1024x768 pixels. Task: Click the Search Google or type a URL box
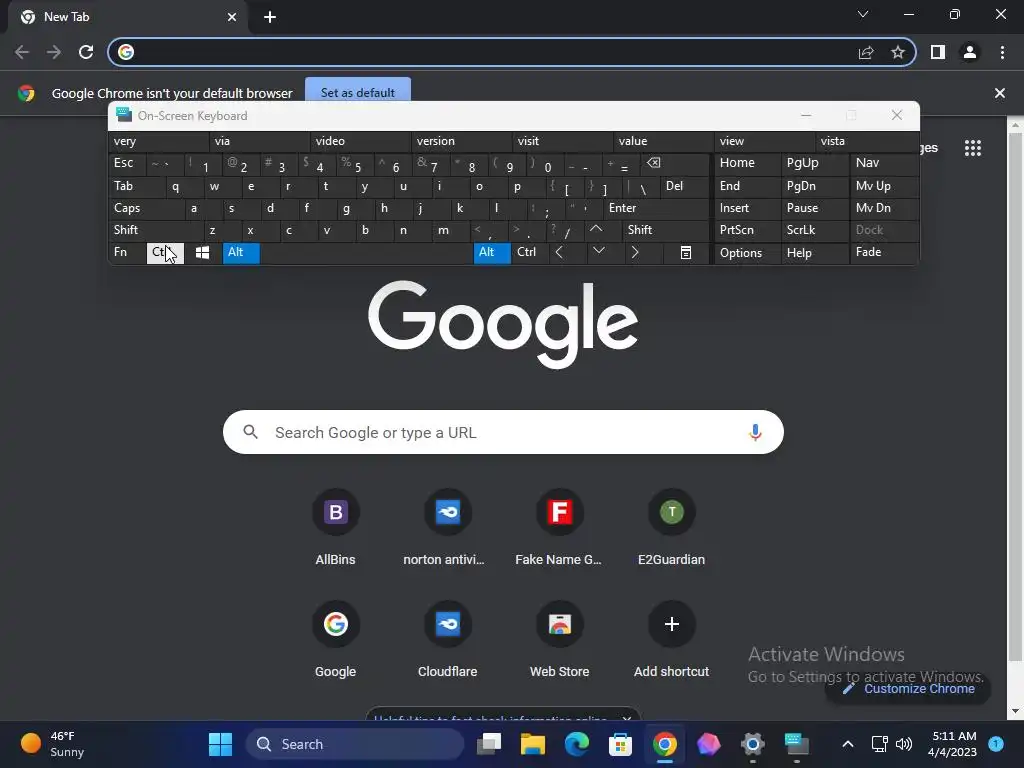pyautogui.click(x=503, y=432)
